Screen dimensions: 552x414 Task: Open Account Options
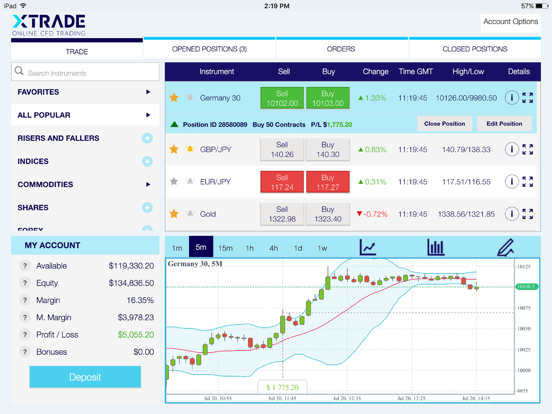point(510,22)
